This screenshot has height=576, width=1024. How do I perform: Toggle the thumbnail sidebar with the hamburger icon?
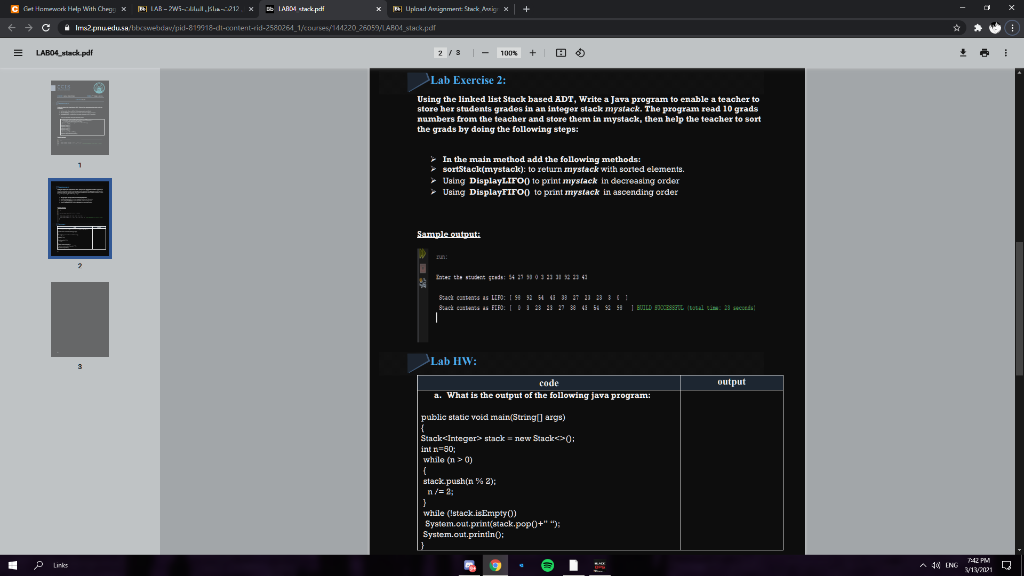(18, 53)
